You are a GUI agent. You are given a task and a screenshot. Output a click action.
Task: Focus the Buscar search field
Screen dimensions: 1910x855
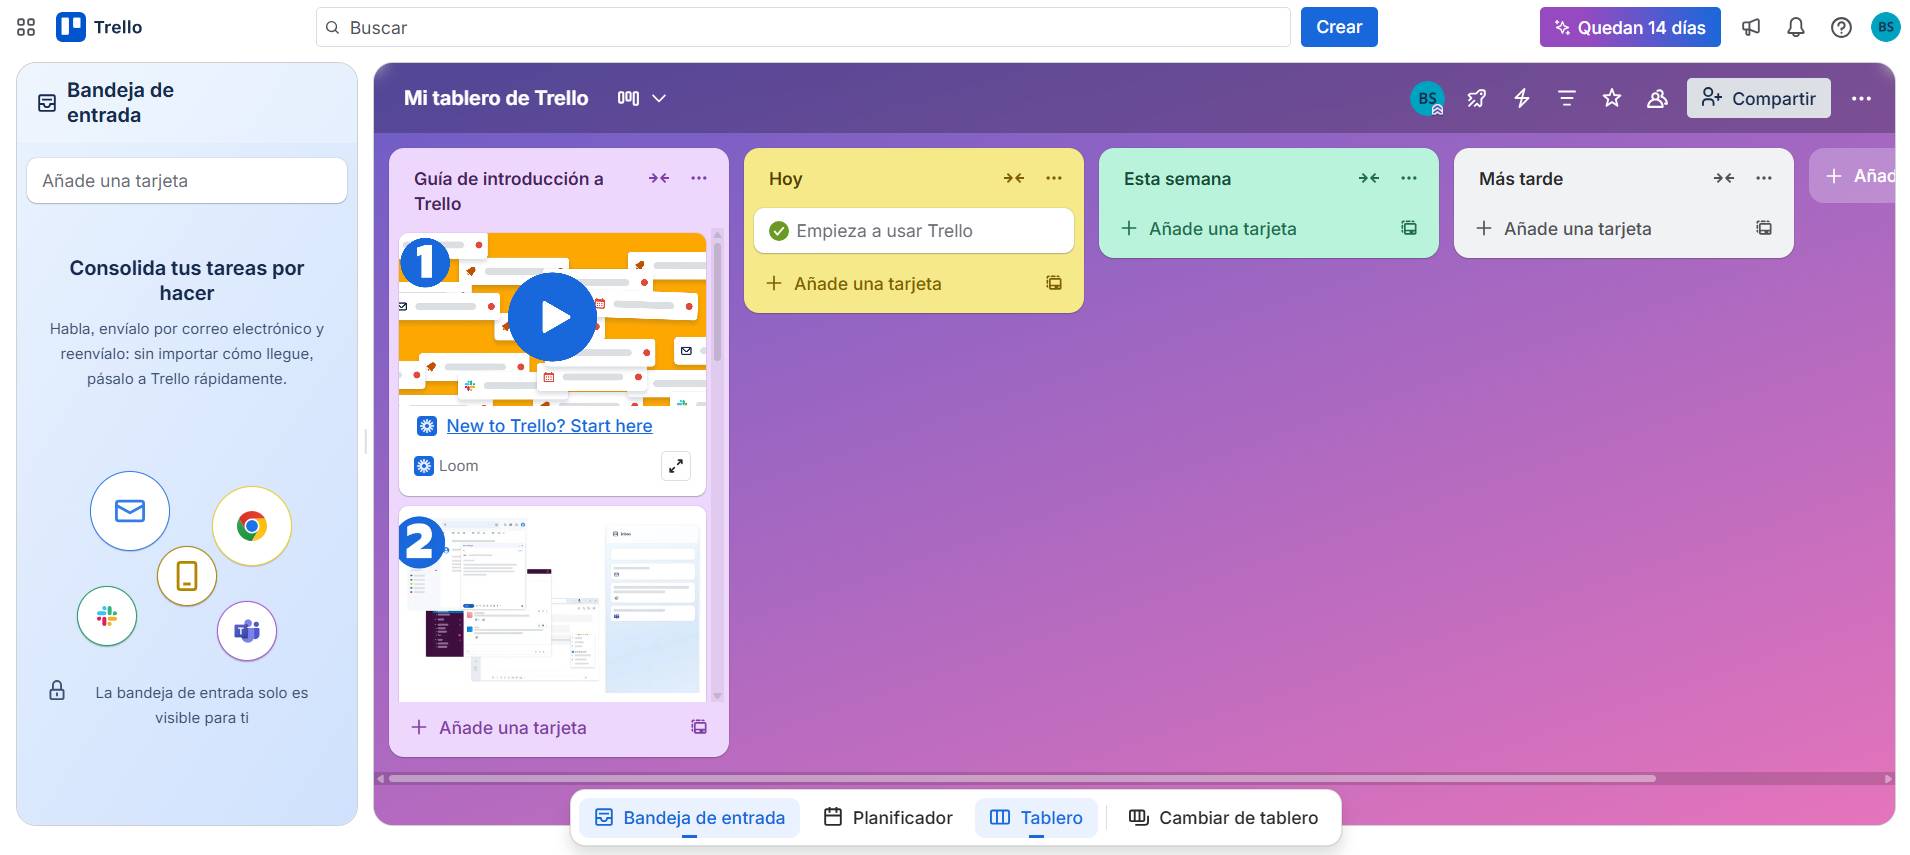803,27
